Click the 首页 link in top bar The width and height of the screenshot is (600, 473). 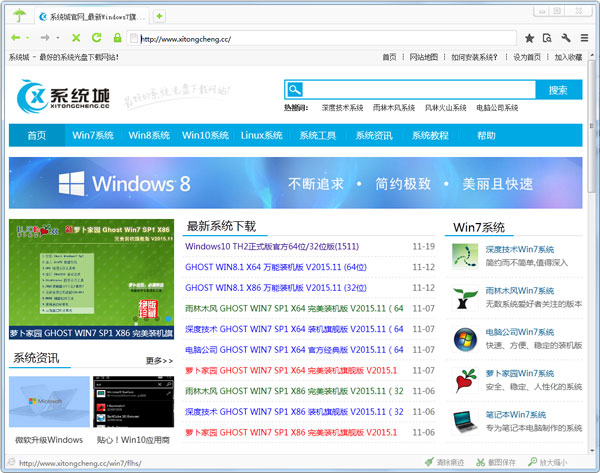(x=389, y=57)
